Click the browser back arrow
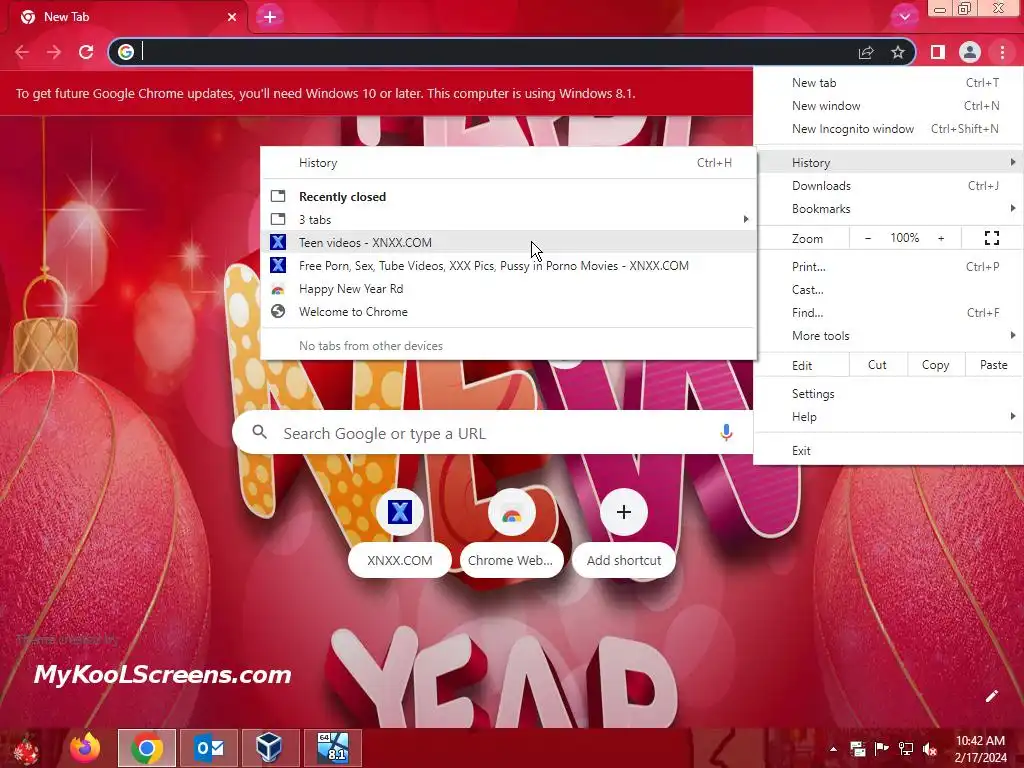Image resolution: width=1024 pixels, height=768 pixels. coord(22,52)
